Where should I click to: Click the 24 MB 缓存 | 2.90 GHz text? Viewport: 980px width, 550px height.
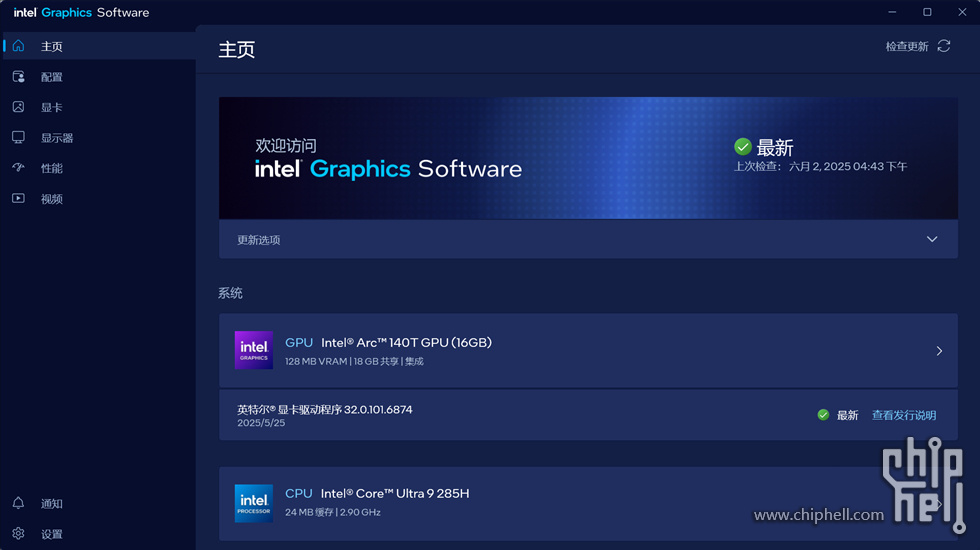point(332,512)
